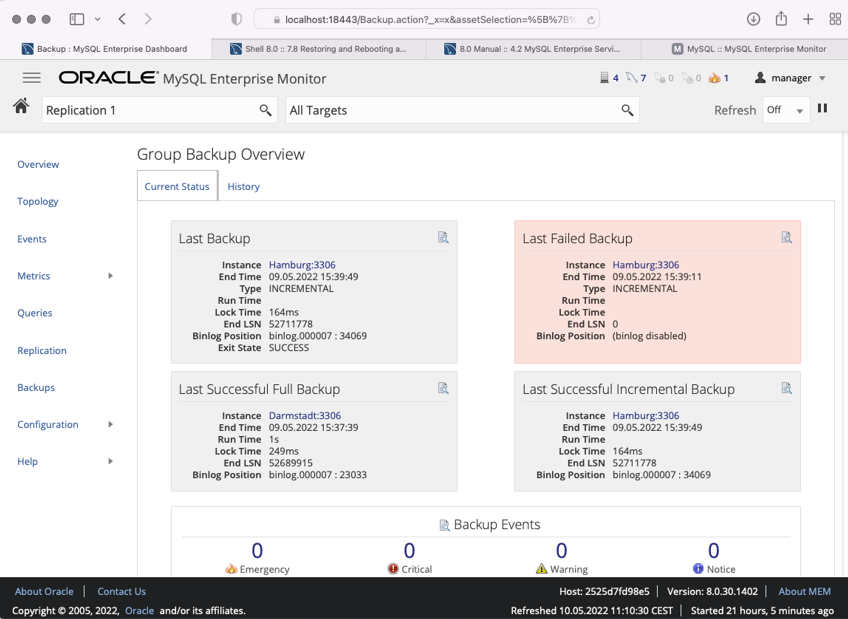This screenshot has width=848, height=619.
Task: Open Hamburg:3306 link in Last Failed Backup
Action: pos(646,265)
